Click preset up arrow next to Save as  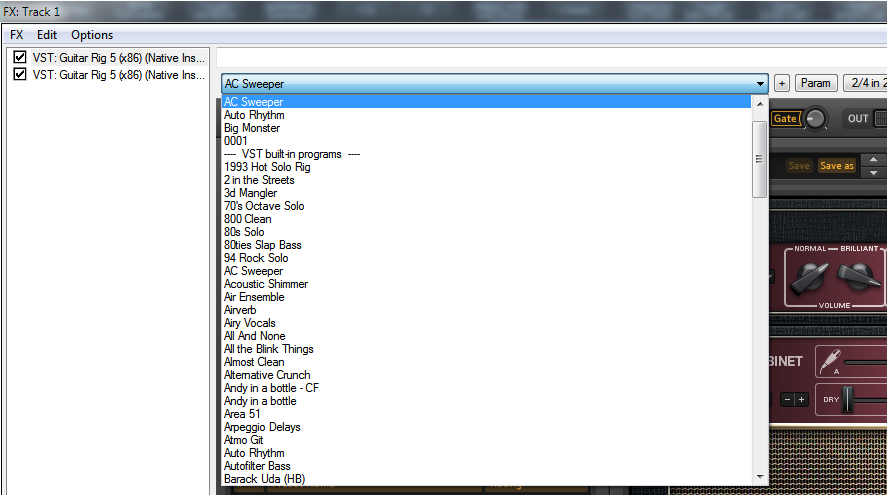873,160
